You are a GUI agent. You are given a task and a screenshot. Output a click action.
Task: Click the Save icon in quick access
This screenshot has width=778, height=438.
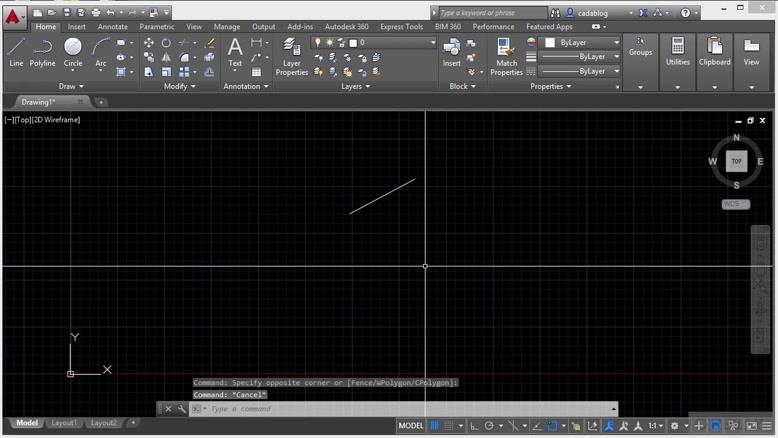(66, 12)
